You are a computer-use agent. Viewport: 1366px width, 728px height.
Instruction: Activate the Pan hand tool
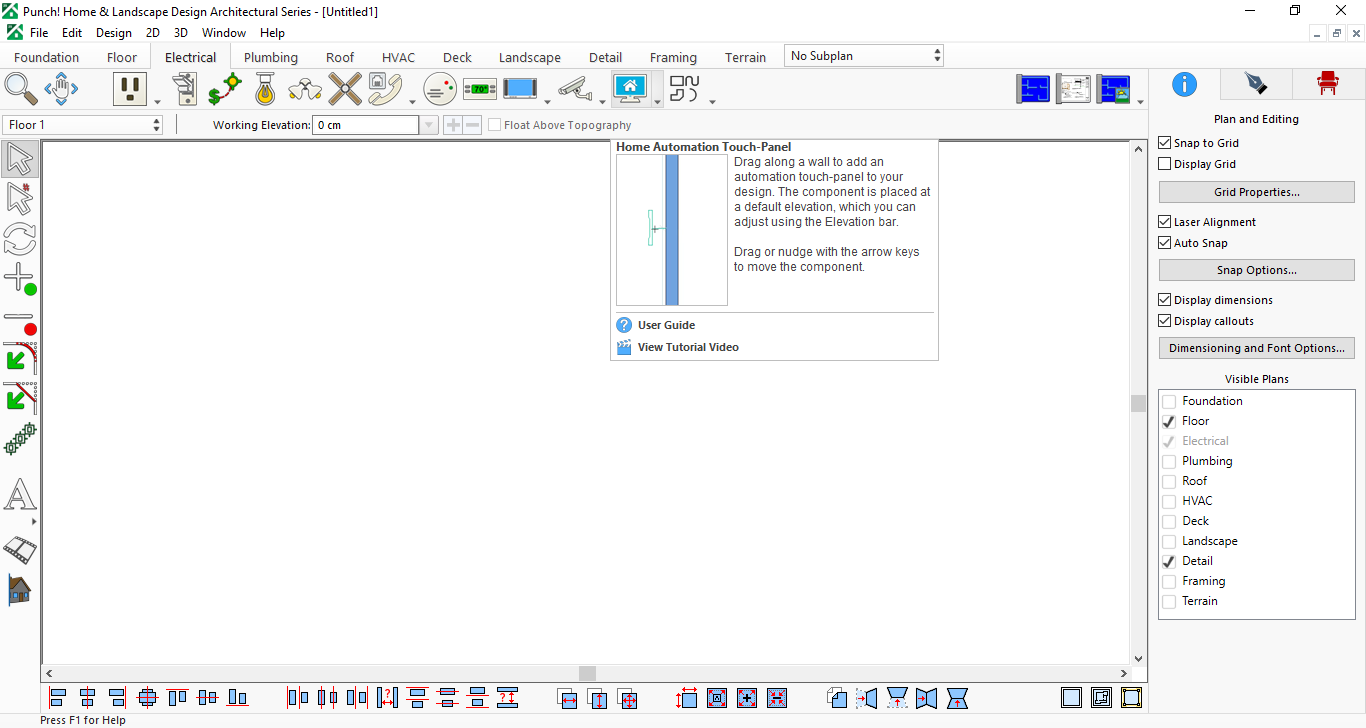62,89
